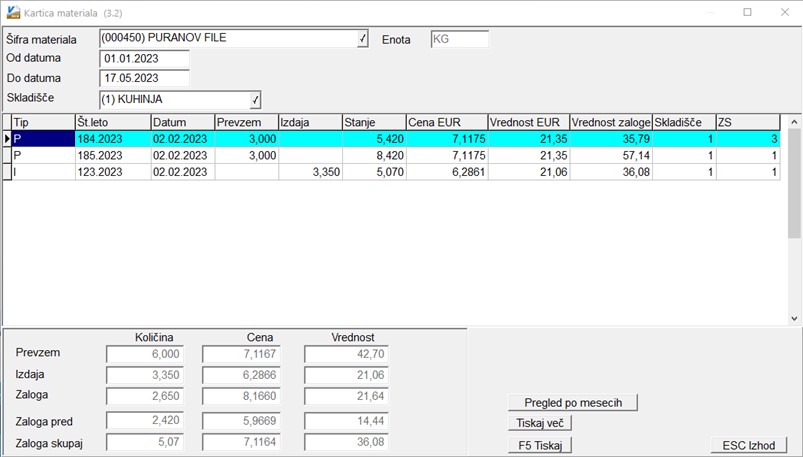Click the Tiskaj več button
Image resolution: width=803 pixels, height=457 pixels.
(539, 423)
